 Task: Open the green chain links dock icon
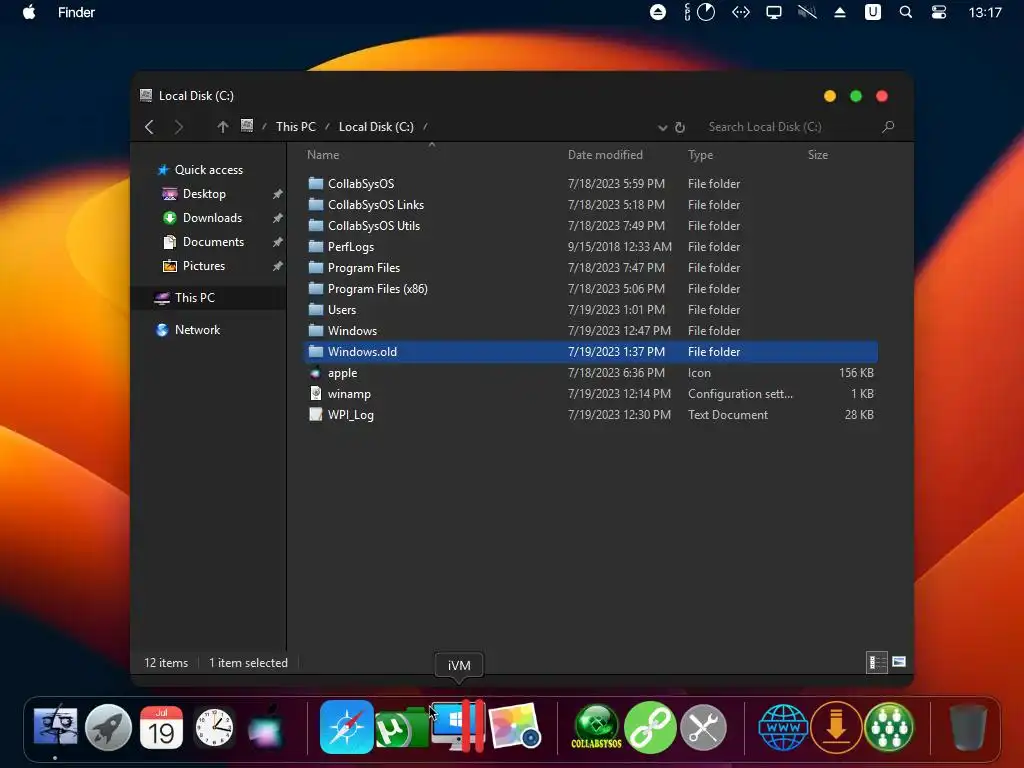point(650,727)
